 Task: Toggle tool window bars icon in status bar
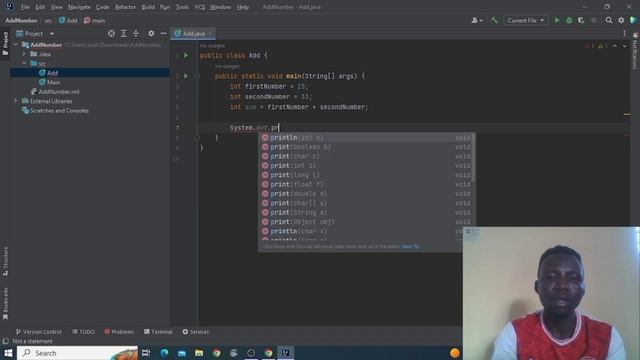pos(5,341)
